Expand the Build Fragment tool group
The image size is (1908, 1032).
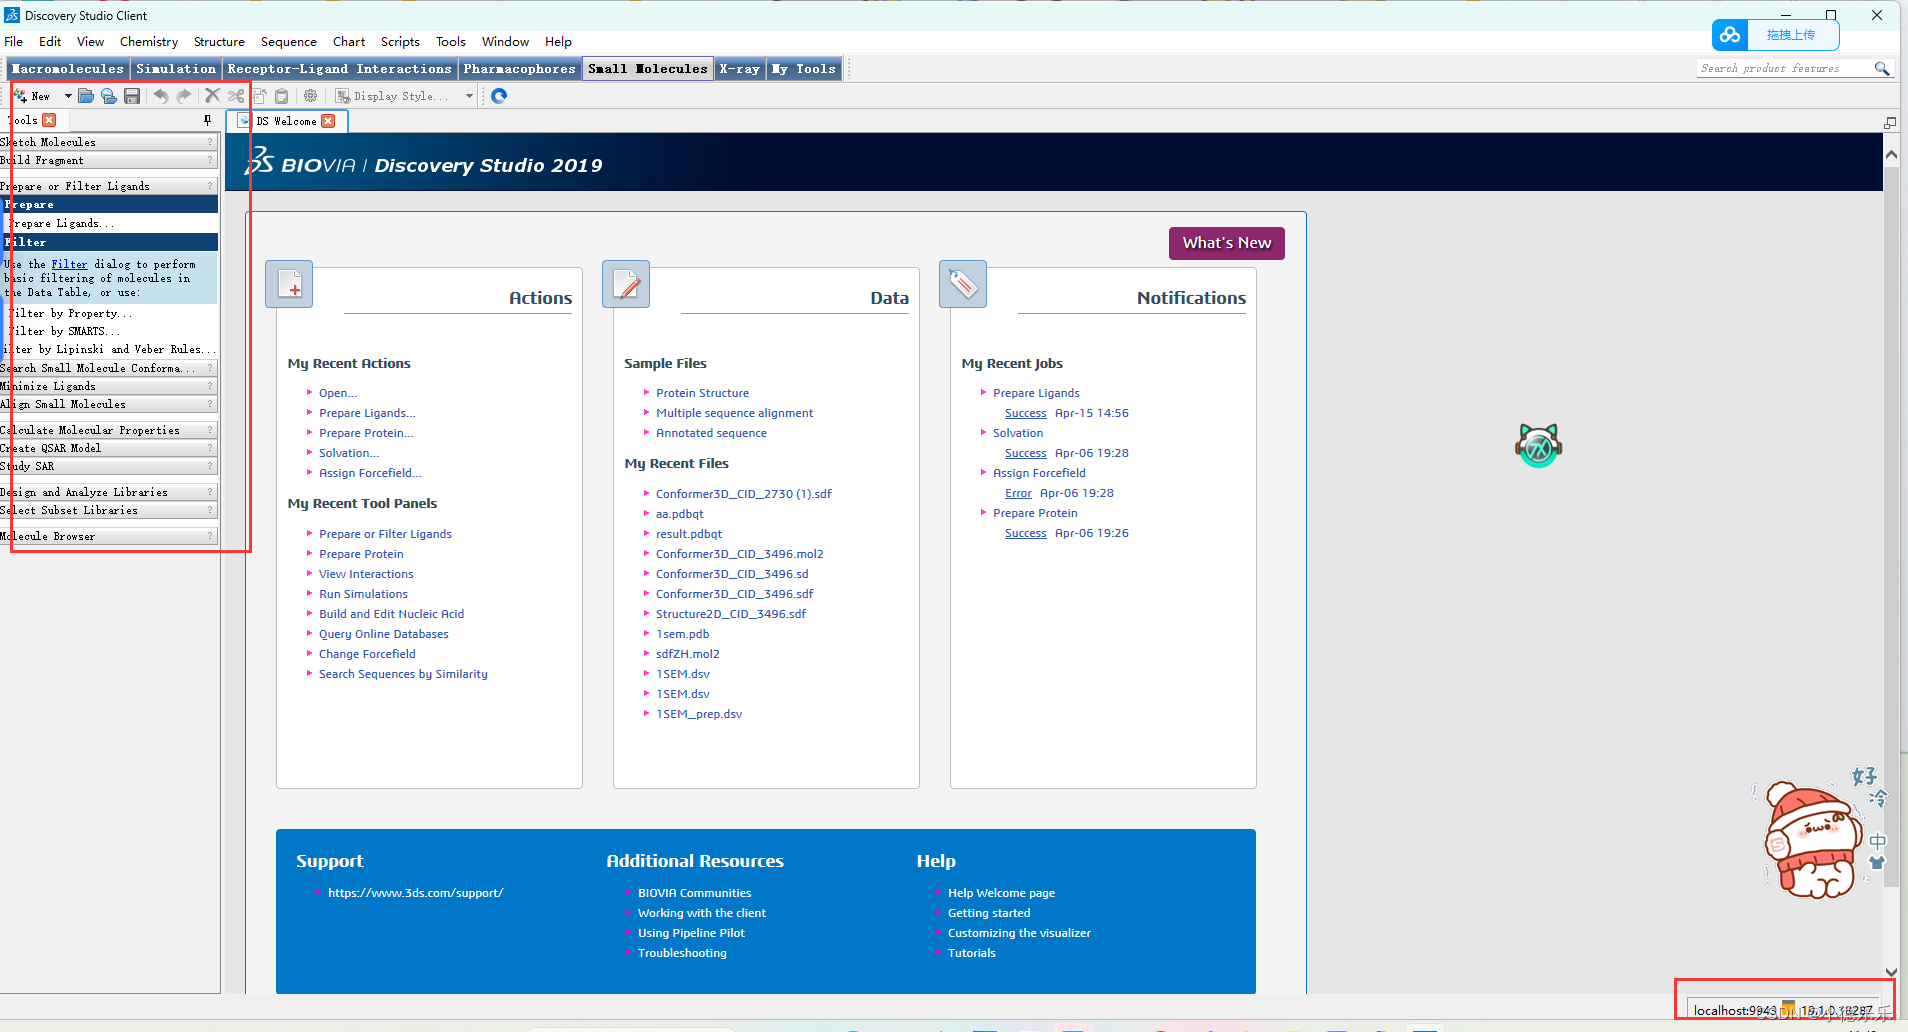coord(108,160)
